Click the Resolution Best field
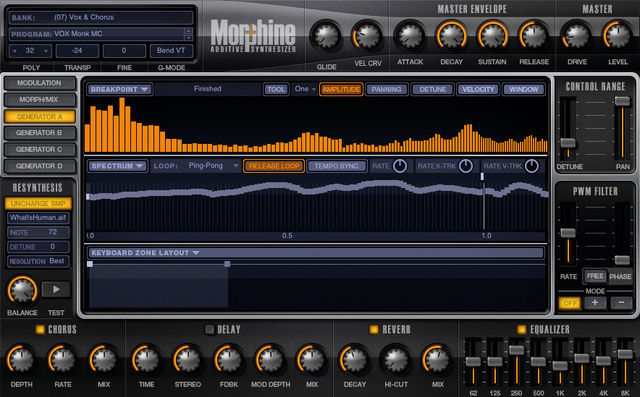This screenshot has width=640, height=397. point(38,261)
